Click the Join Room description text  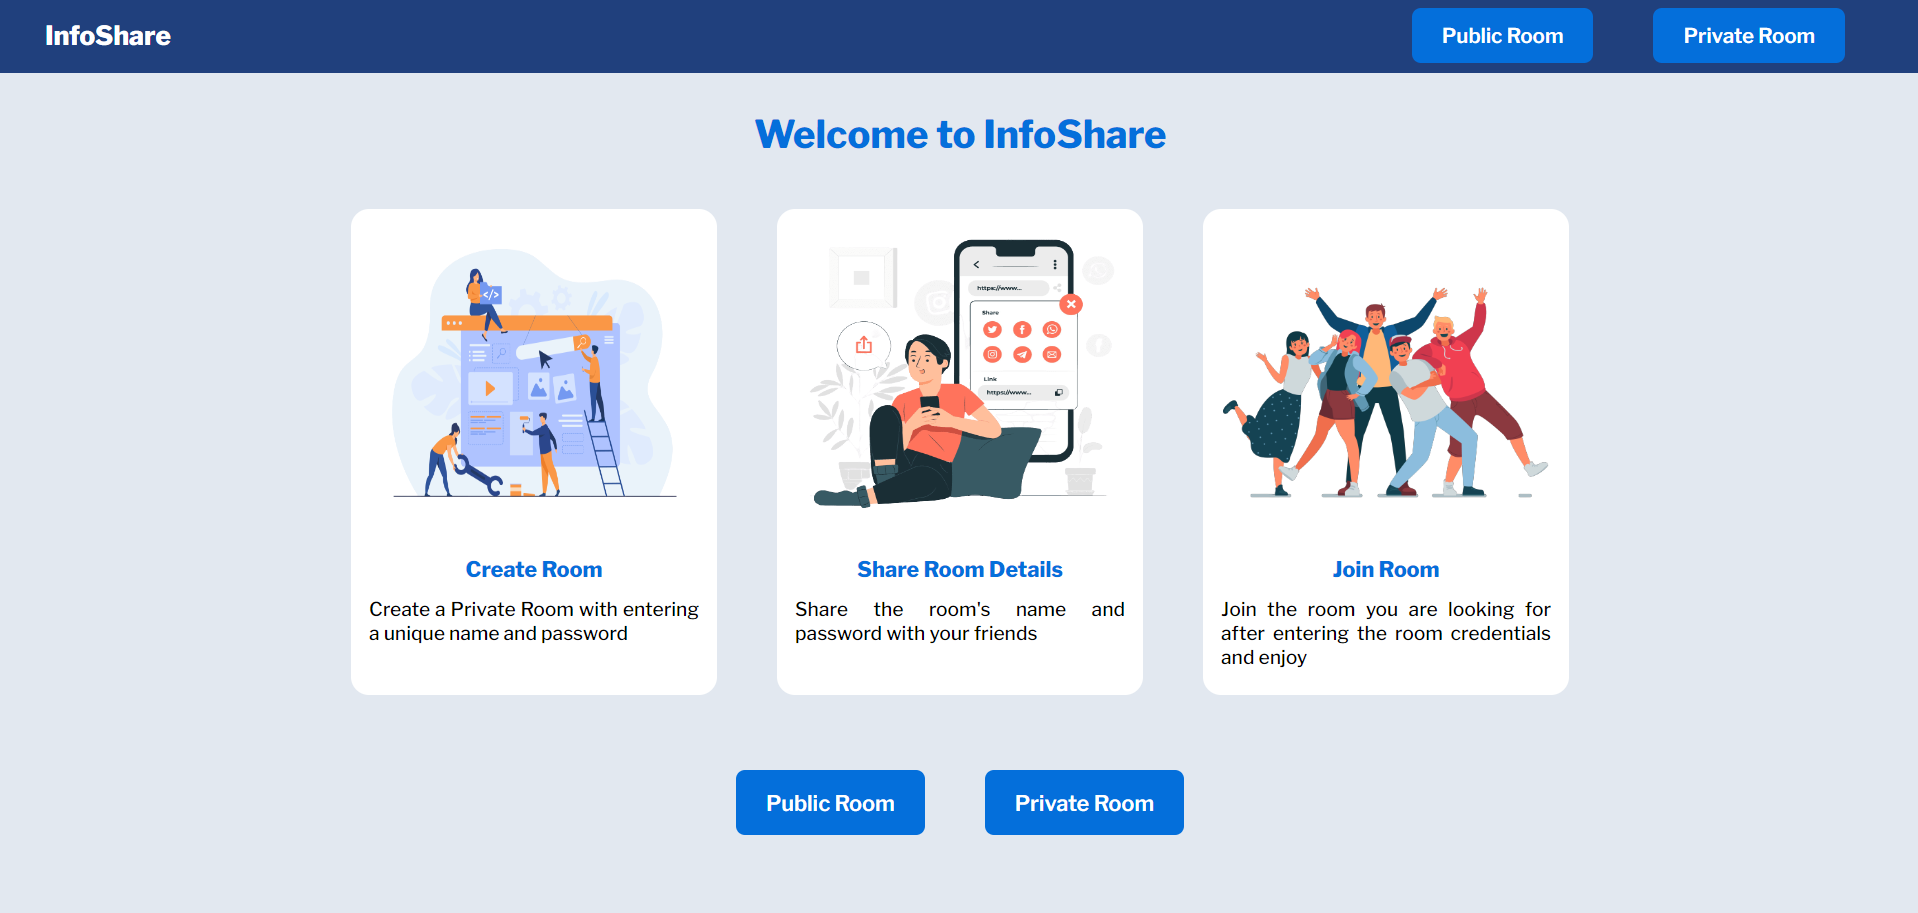pyautogui.click(x=1385, y=633)
